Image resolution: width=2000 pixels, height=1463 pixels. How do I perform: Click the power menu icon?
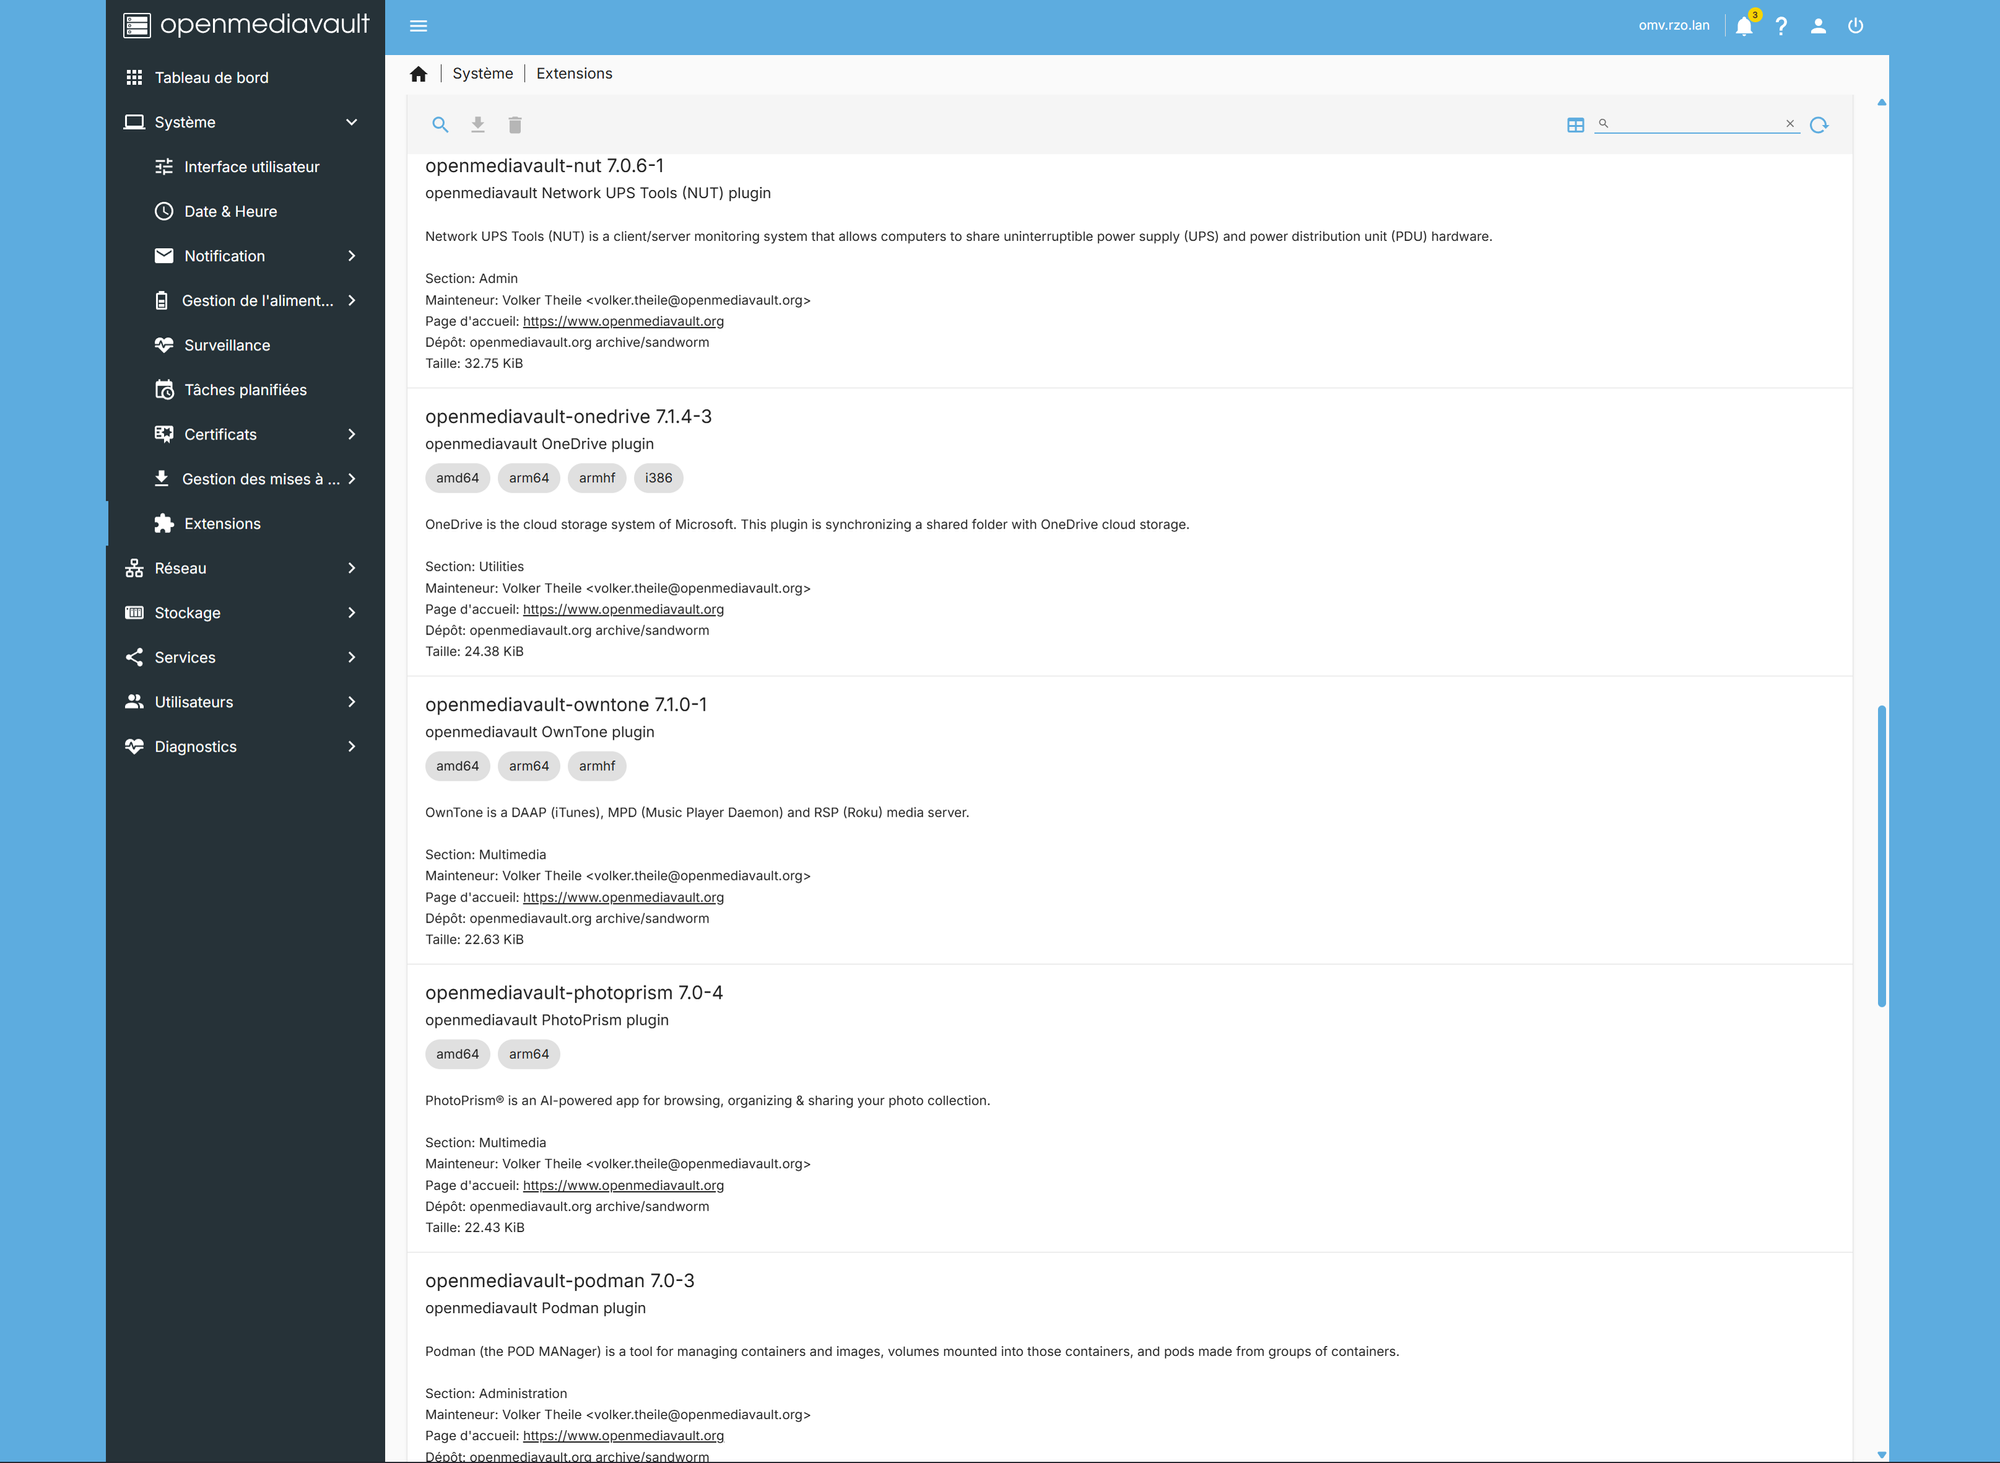[x=1856, y=26]
